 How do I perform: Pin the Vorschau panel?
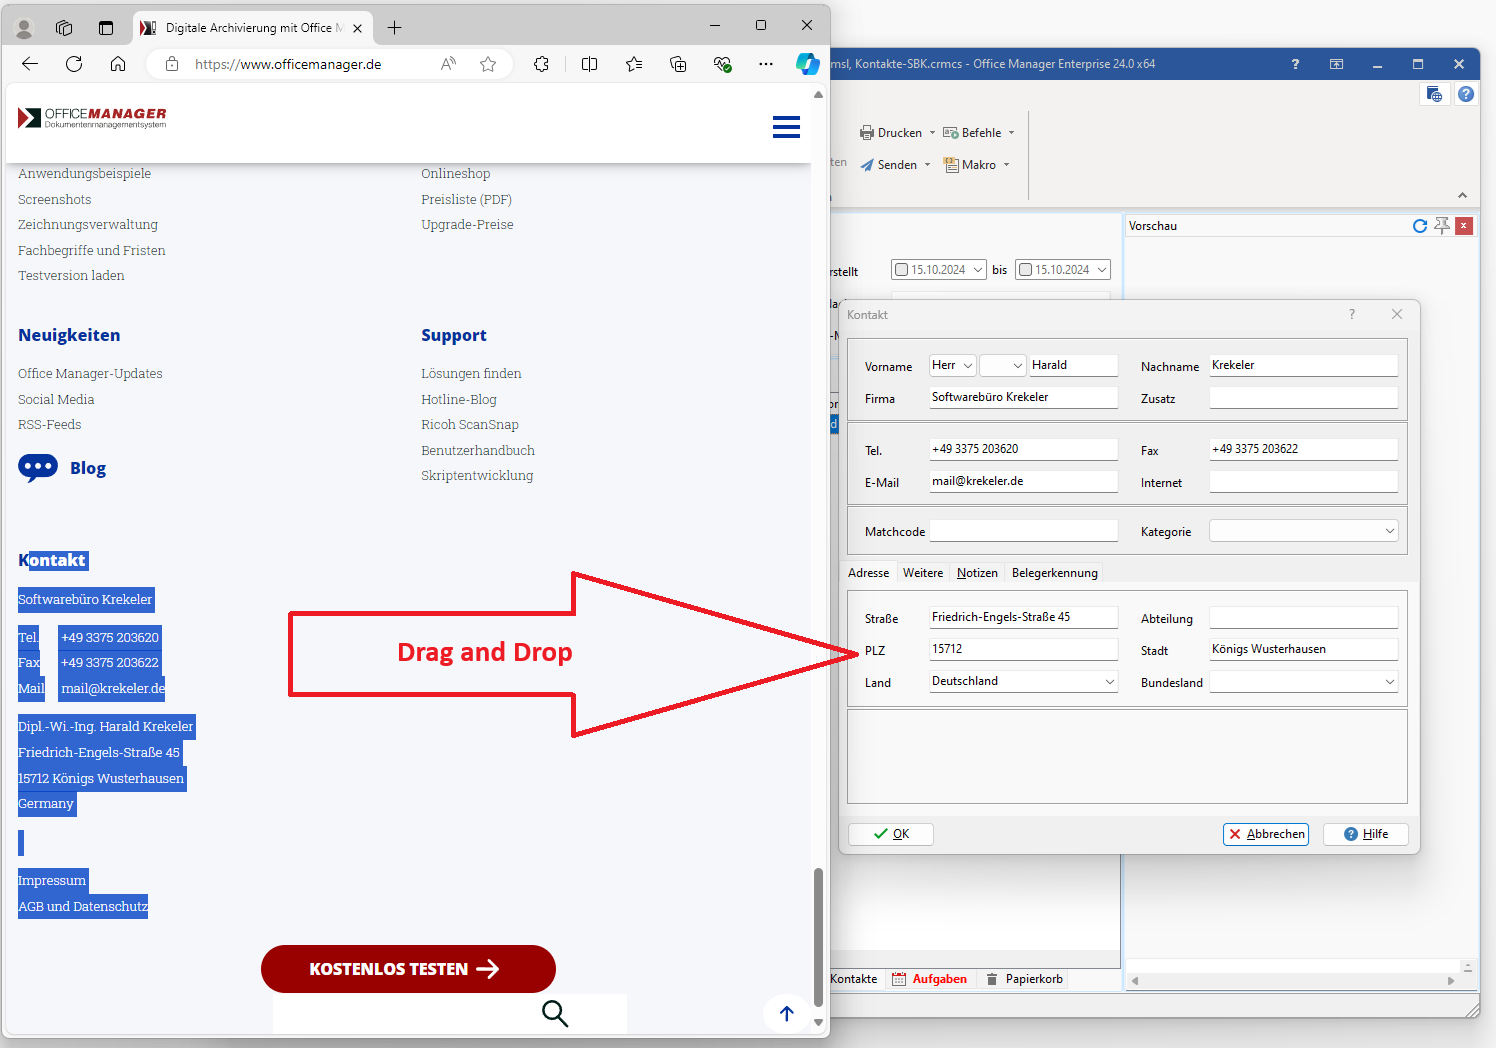[1442, 226]
